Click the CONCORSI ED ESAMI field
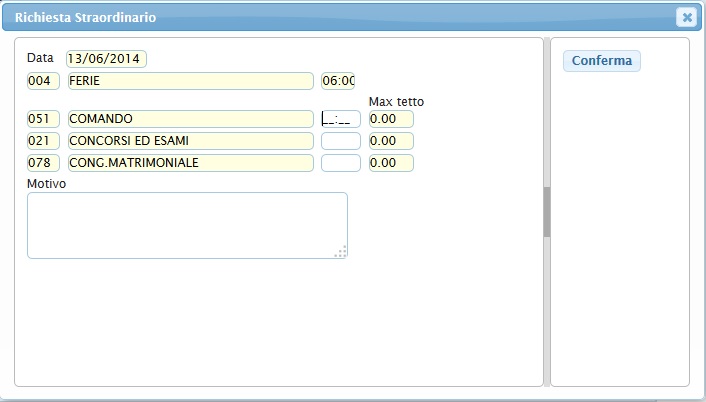 190,141
